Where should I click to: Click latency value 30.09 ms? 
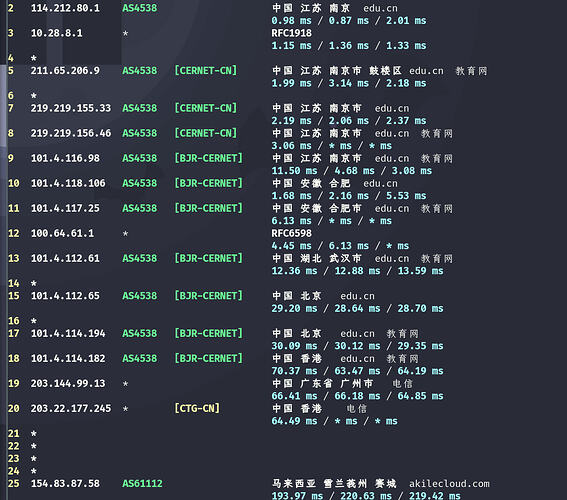point(294,346)
